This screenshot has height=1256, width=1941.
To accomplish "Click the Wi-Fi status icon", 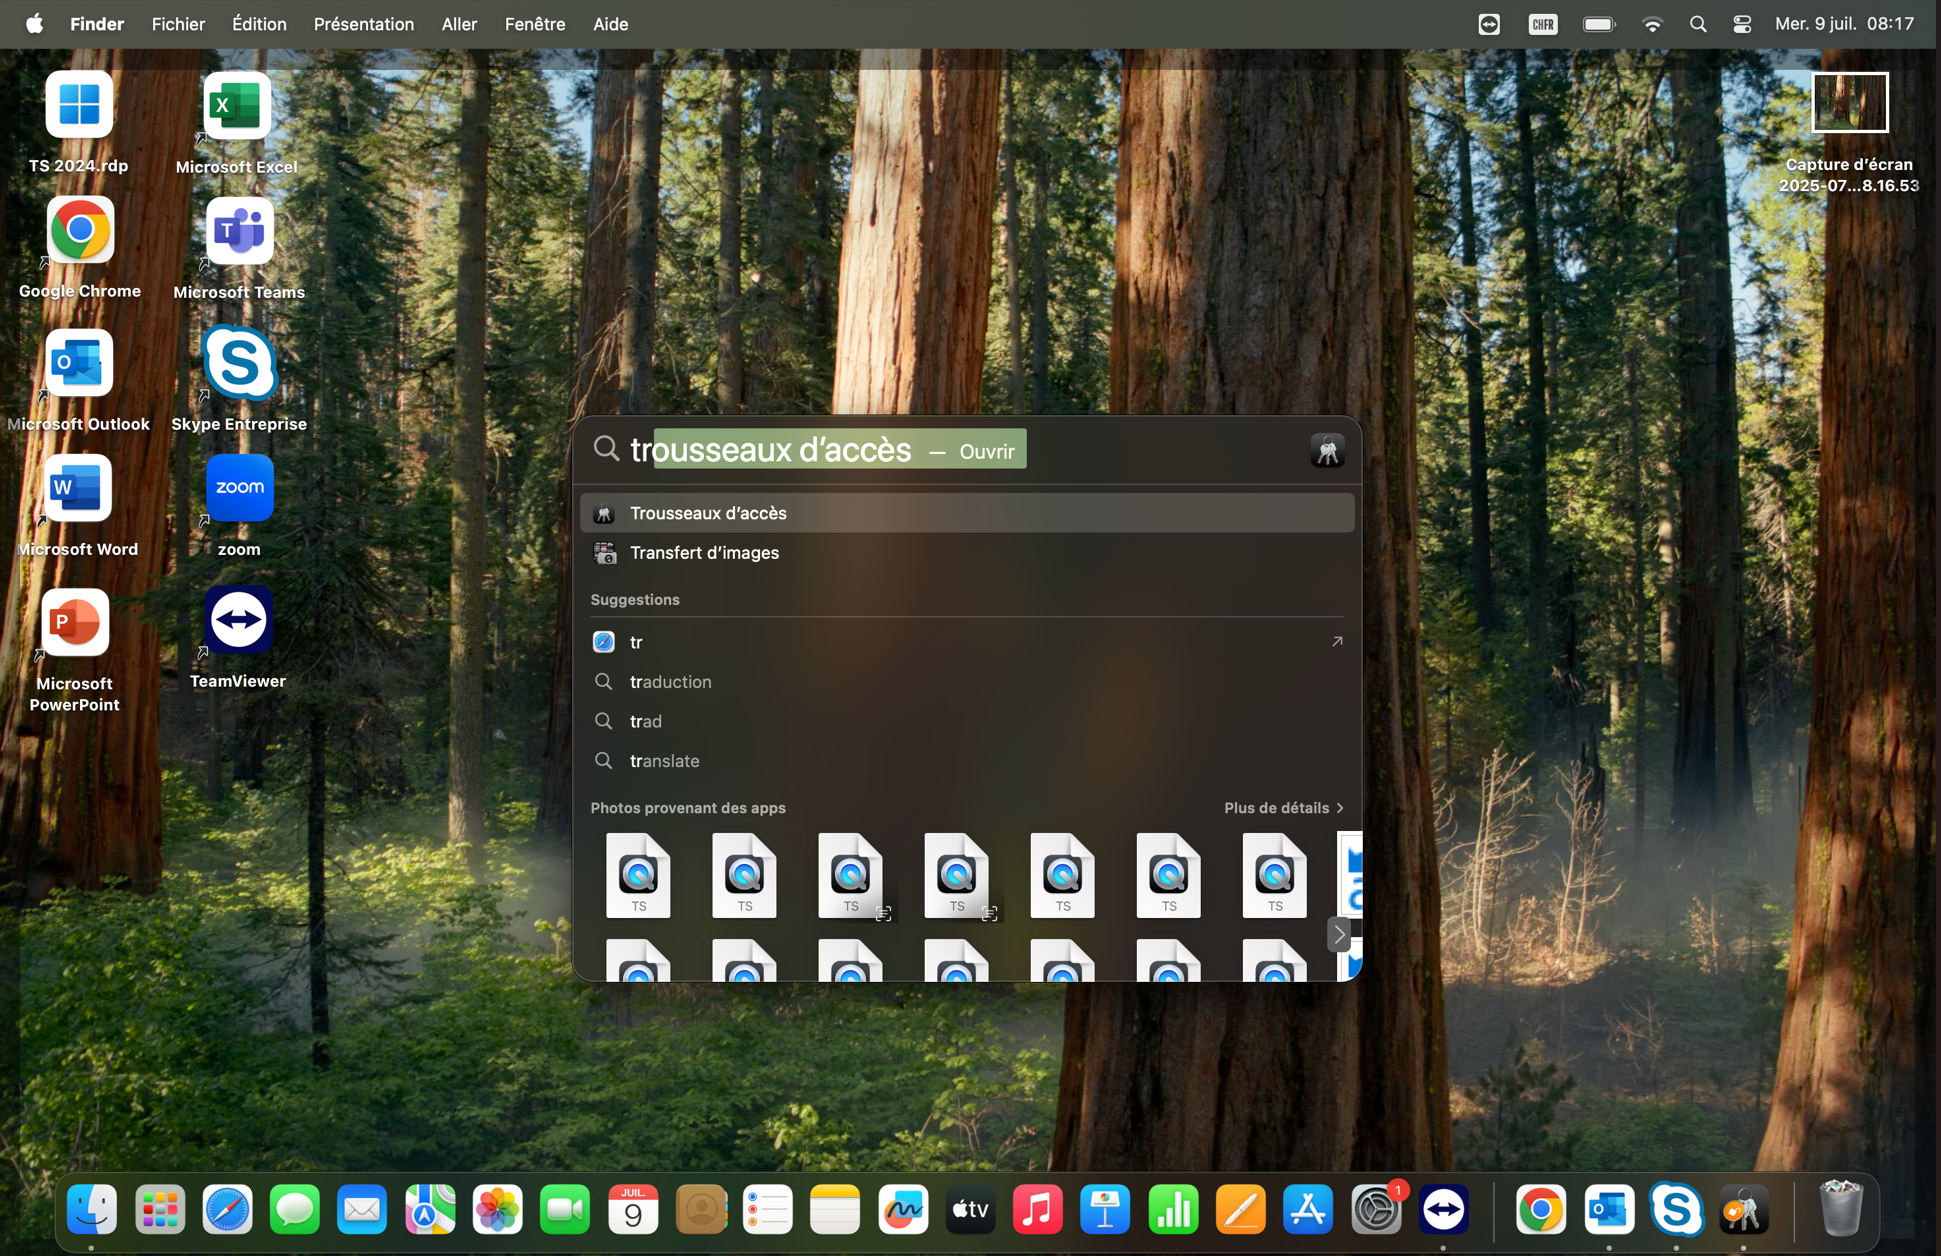I will [1652, 24].
